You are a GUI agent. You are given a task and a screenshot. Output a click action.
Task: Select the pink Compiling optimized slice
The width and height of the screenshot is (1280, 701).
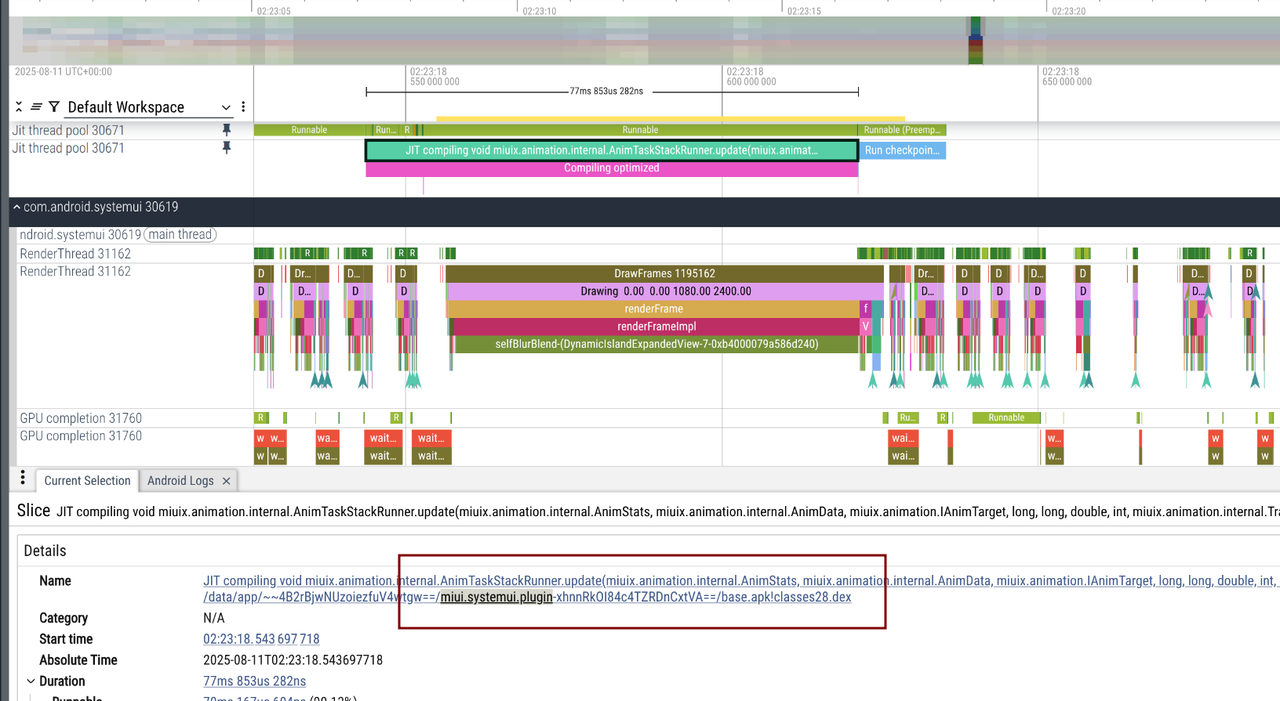coord(611,169)
